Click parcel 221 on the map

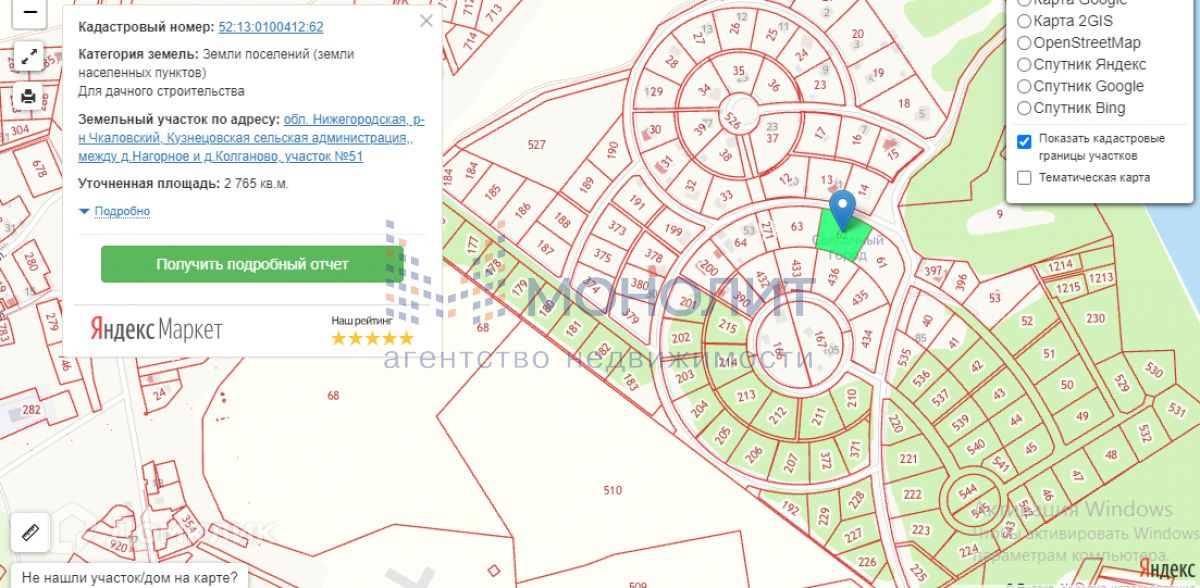(x=908, y=459)
